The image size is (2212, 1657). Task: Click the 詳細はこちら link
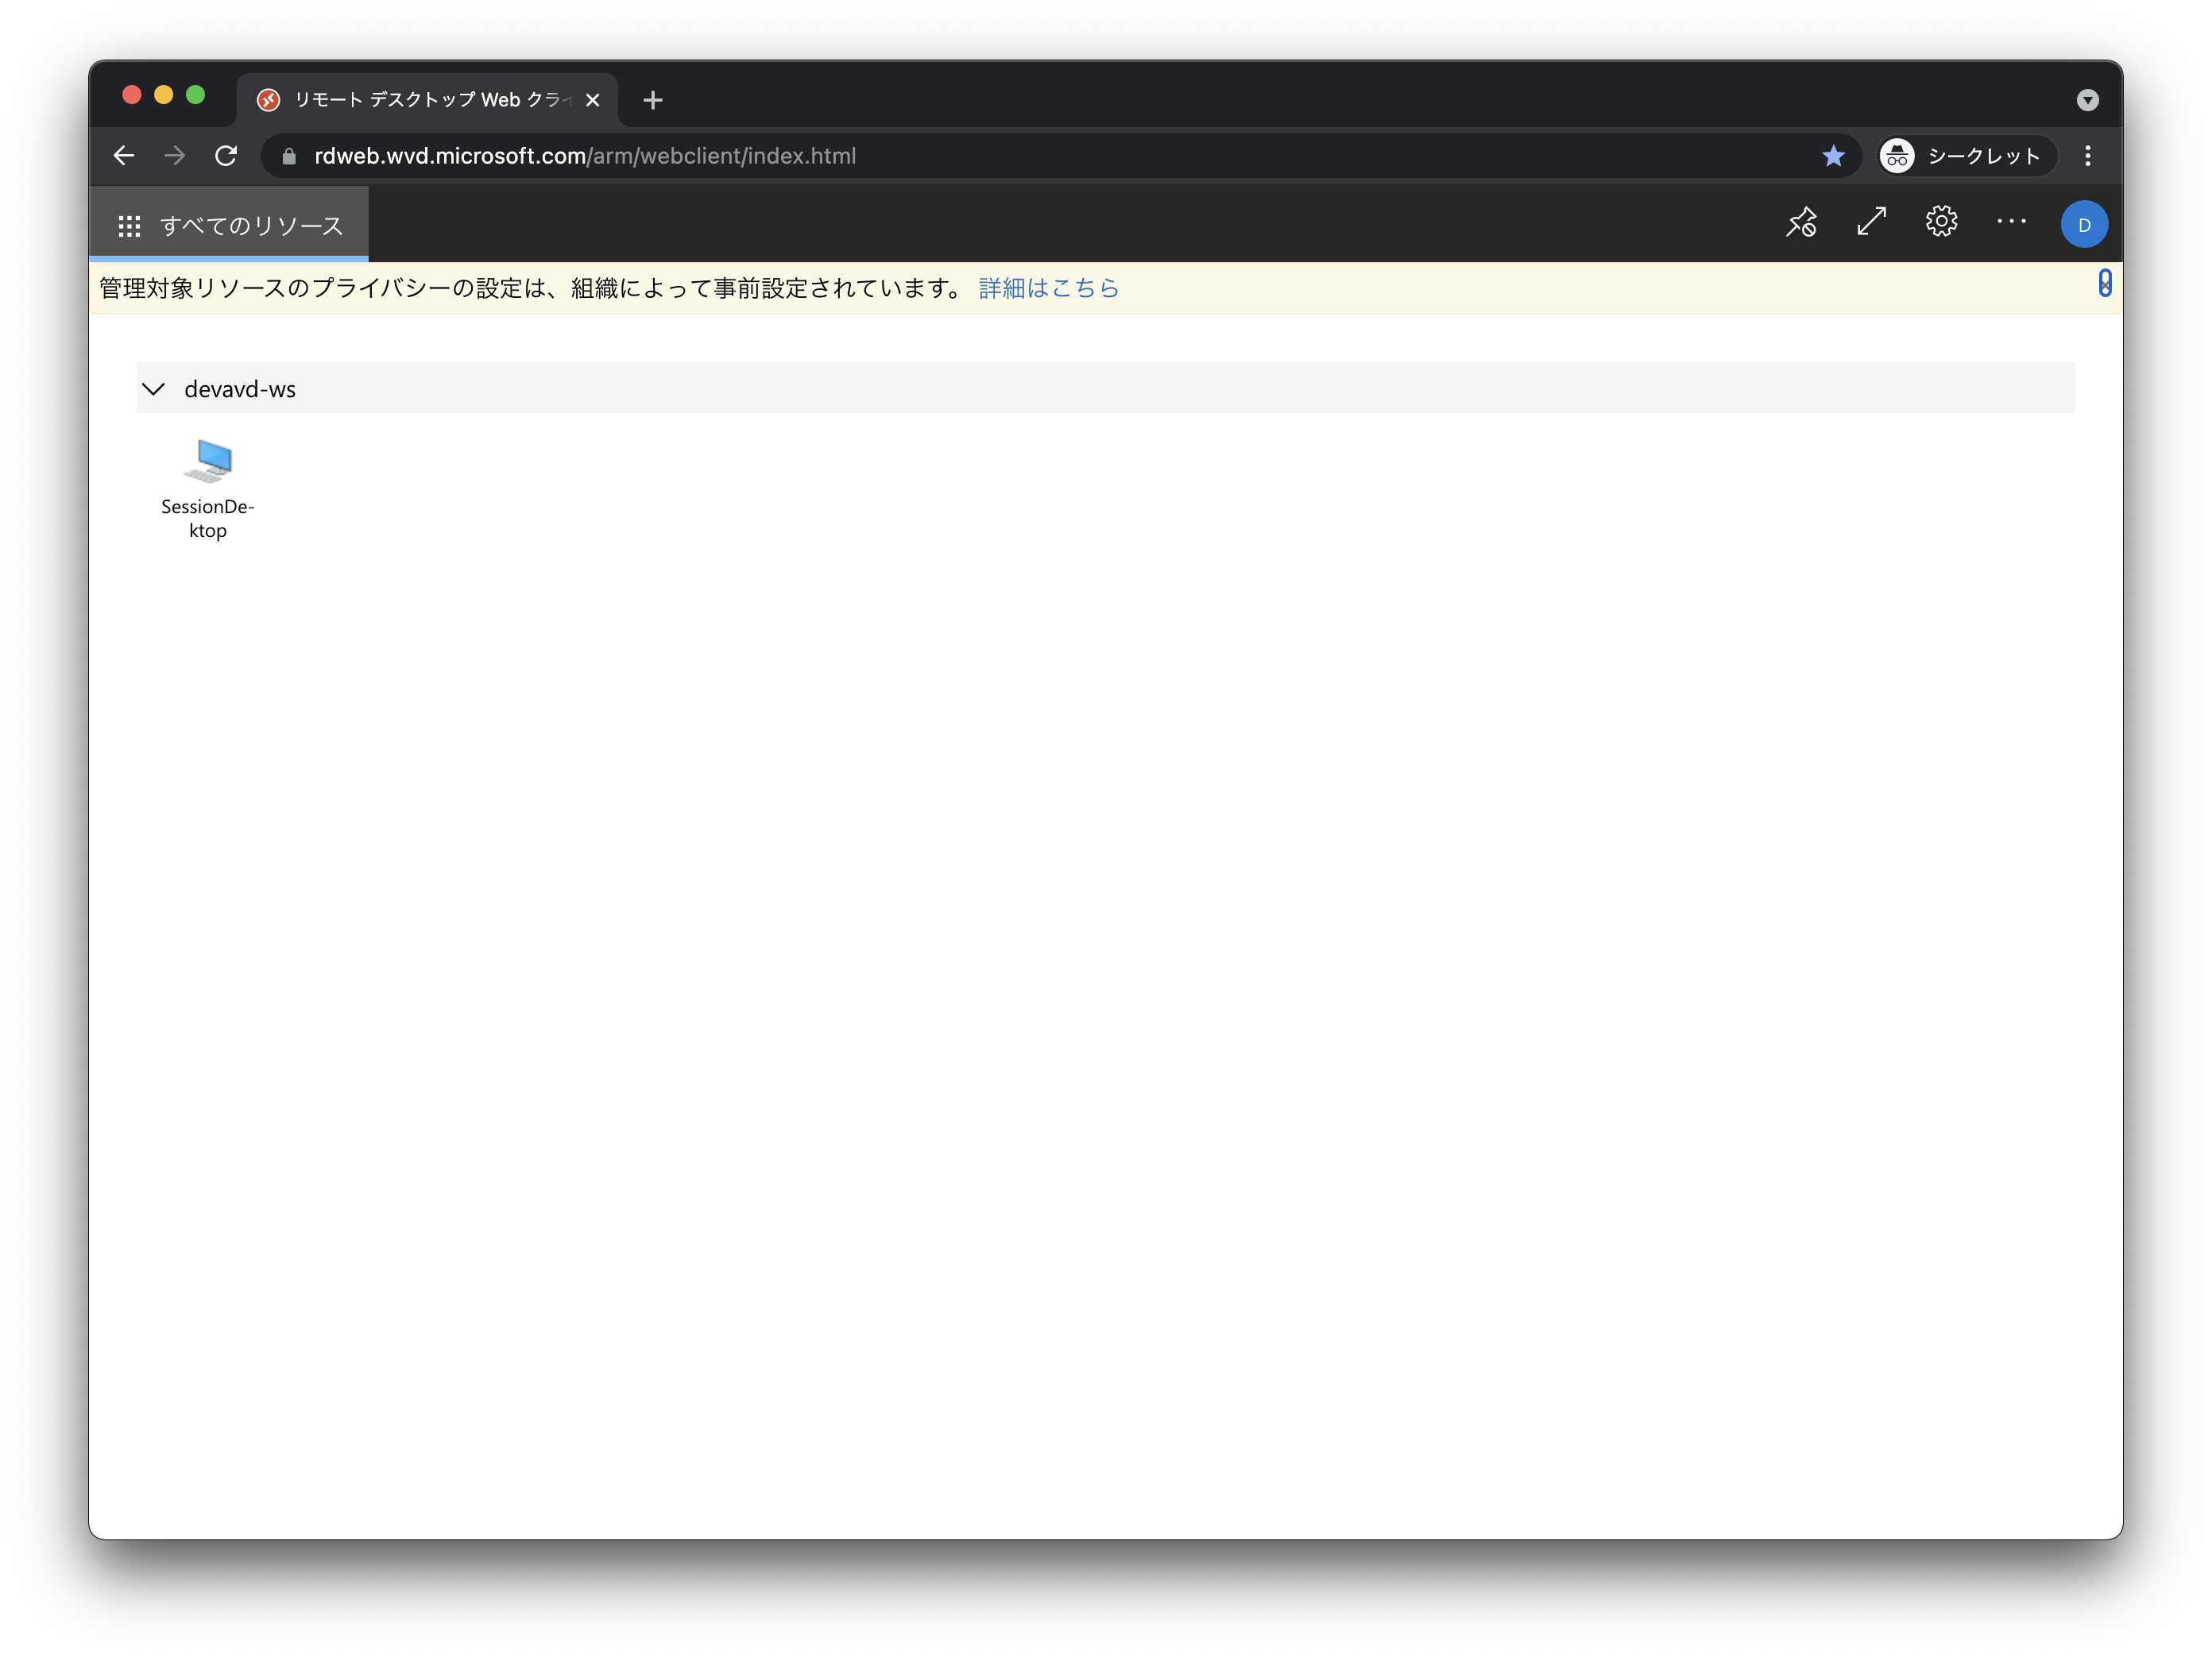[x=1048, y=289]
